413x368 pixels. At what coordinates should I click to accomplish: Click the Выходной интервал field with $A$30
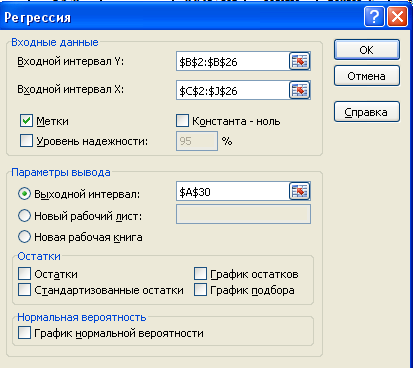[x=233, y=191]
